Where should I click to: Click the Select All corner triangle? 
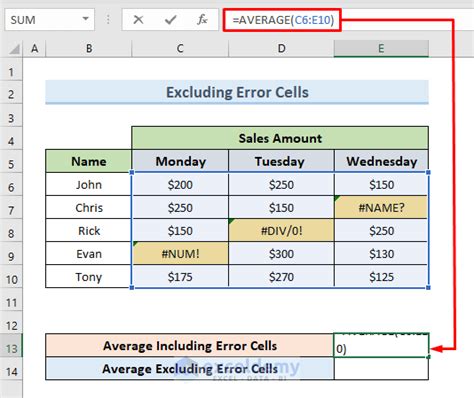point(14,49)
